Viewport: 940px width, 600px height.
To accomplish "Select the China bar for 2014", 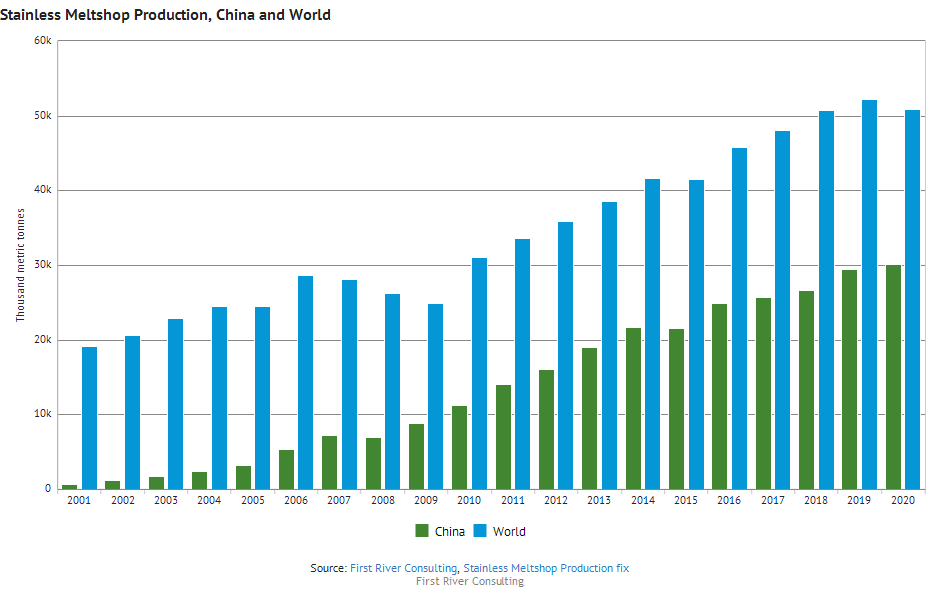I will 633,408.
